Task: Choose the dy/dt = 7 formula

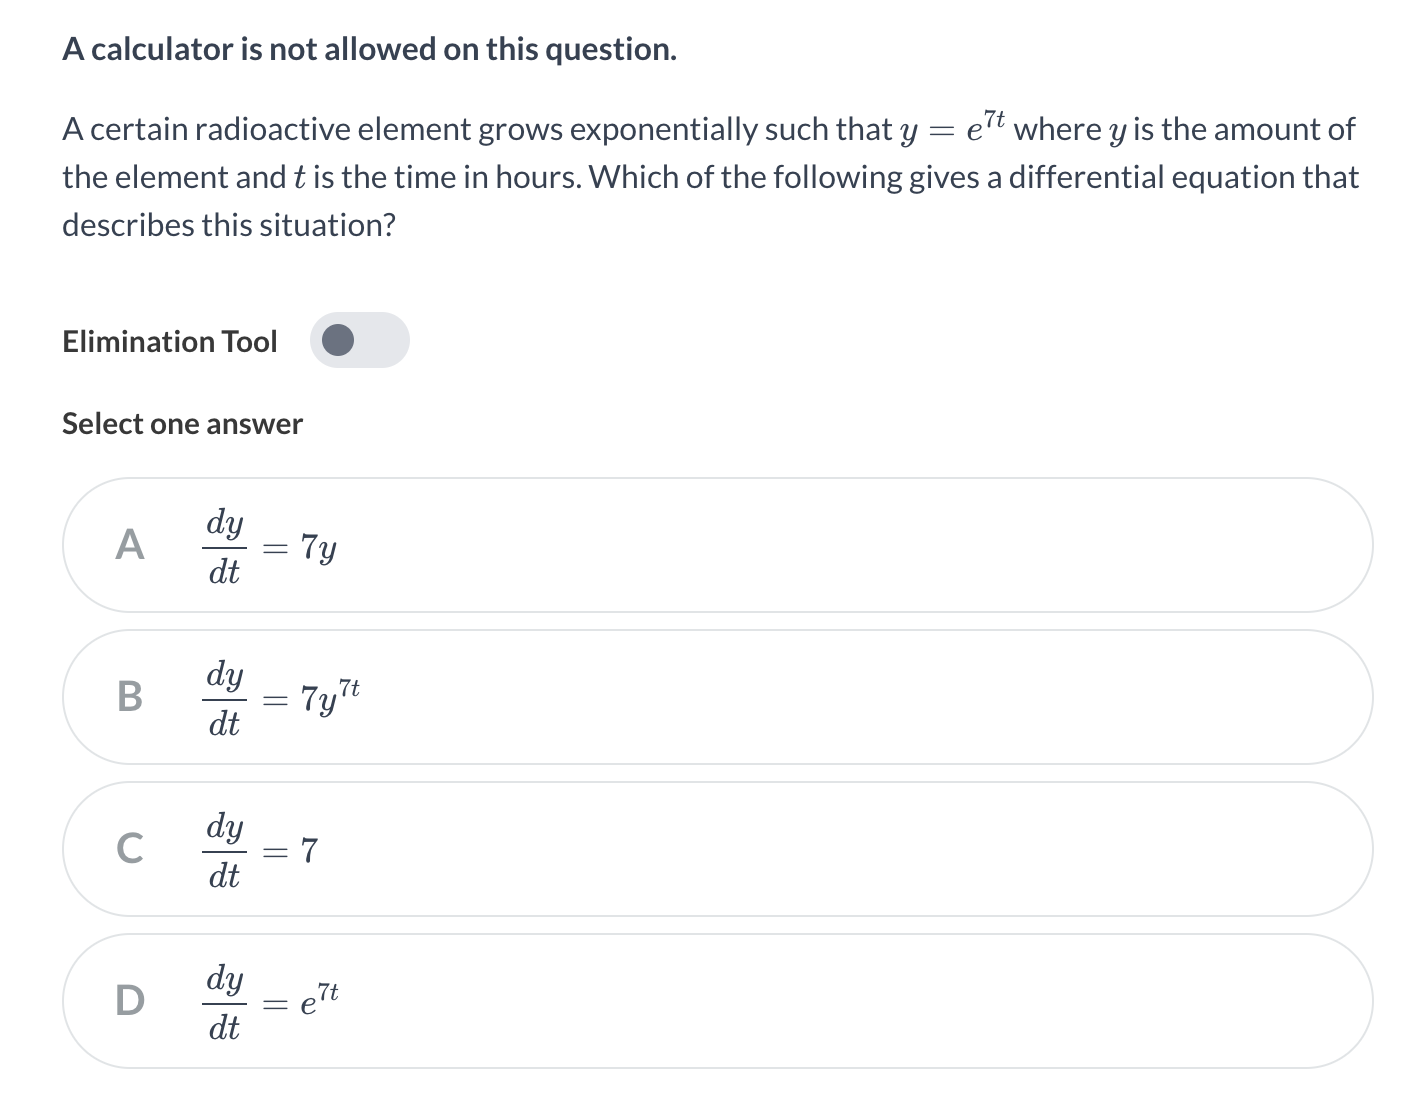Action: click(x=260, y=850)
